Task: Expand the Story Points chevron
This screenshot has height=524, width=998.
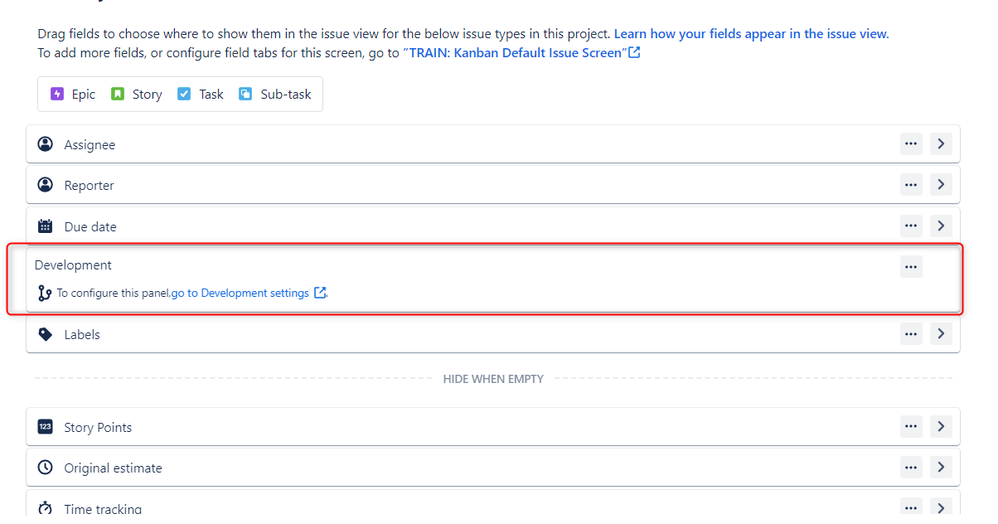Action: point(941,427)
